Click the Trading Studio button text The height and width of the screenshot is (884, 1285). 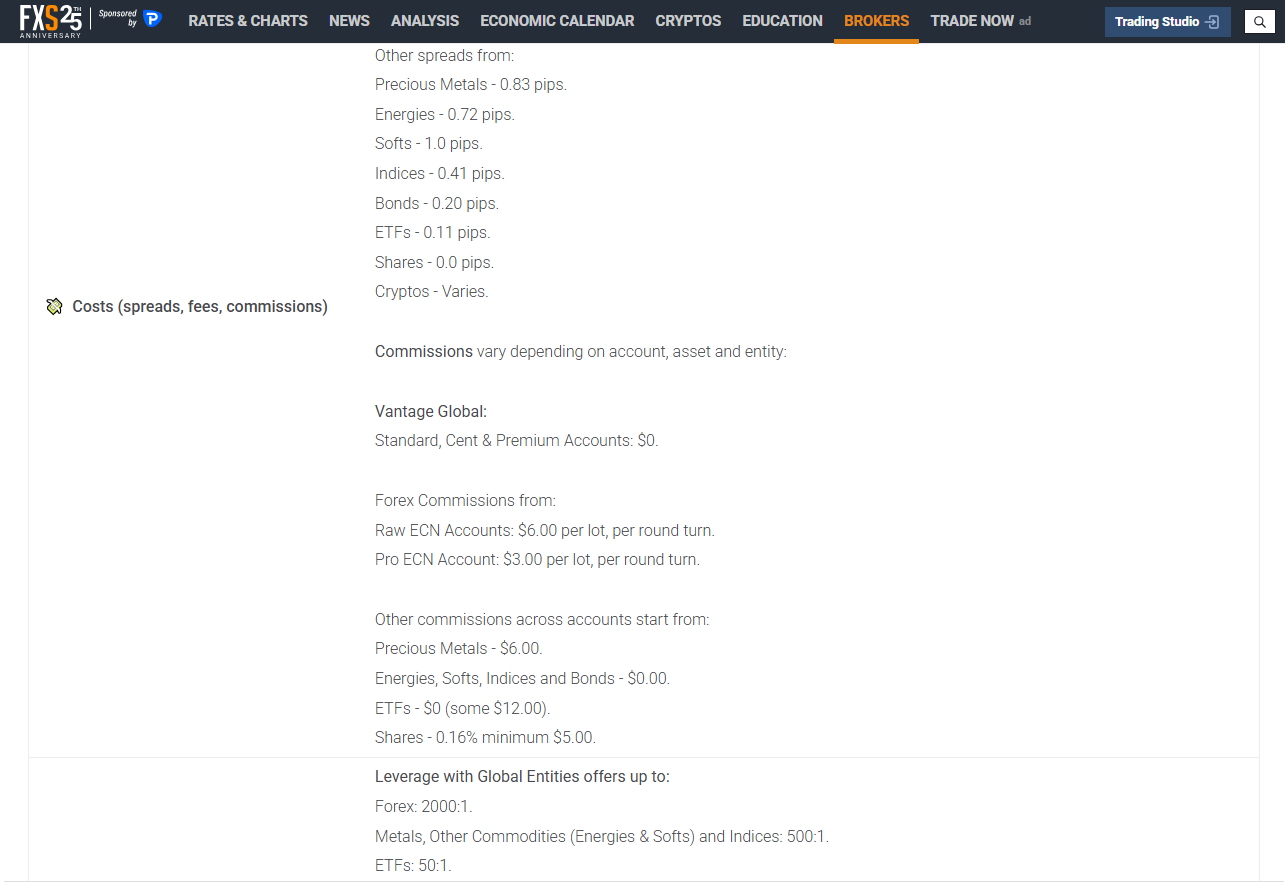pos(1156,22)
